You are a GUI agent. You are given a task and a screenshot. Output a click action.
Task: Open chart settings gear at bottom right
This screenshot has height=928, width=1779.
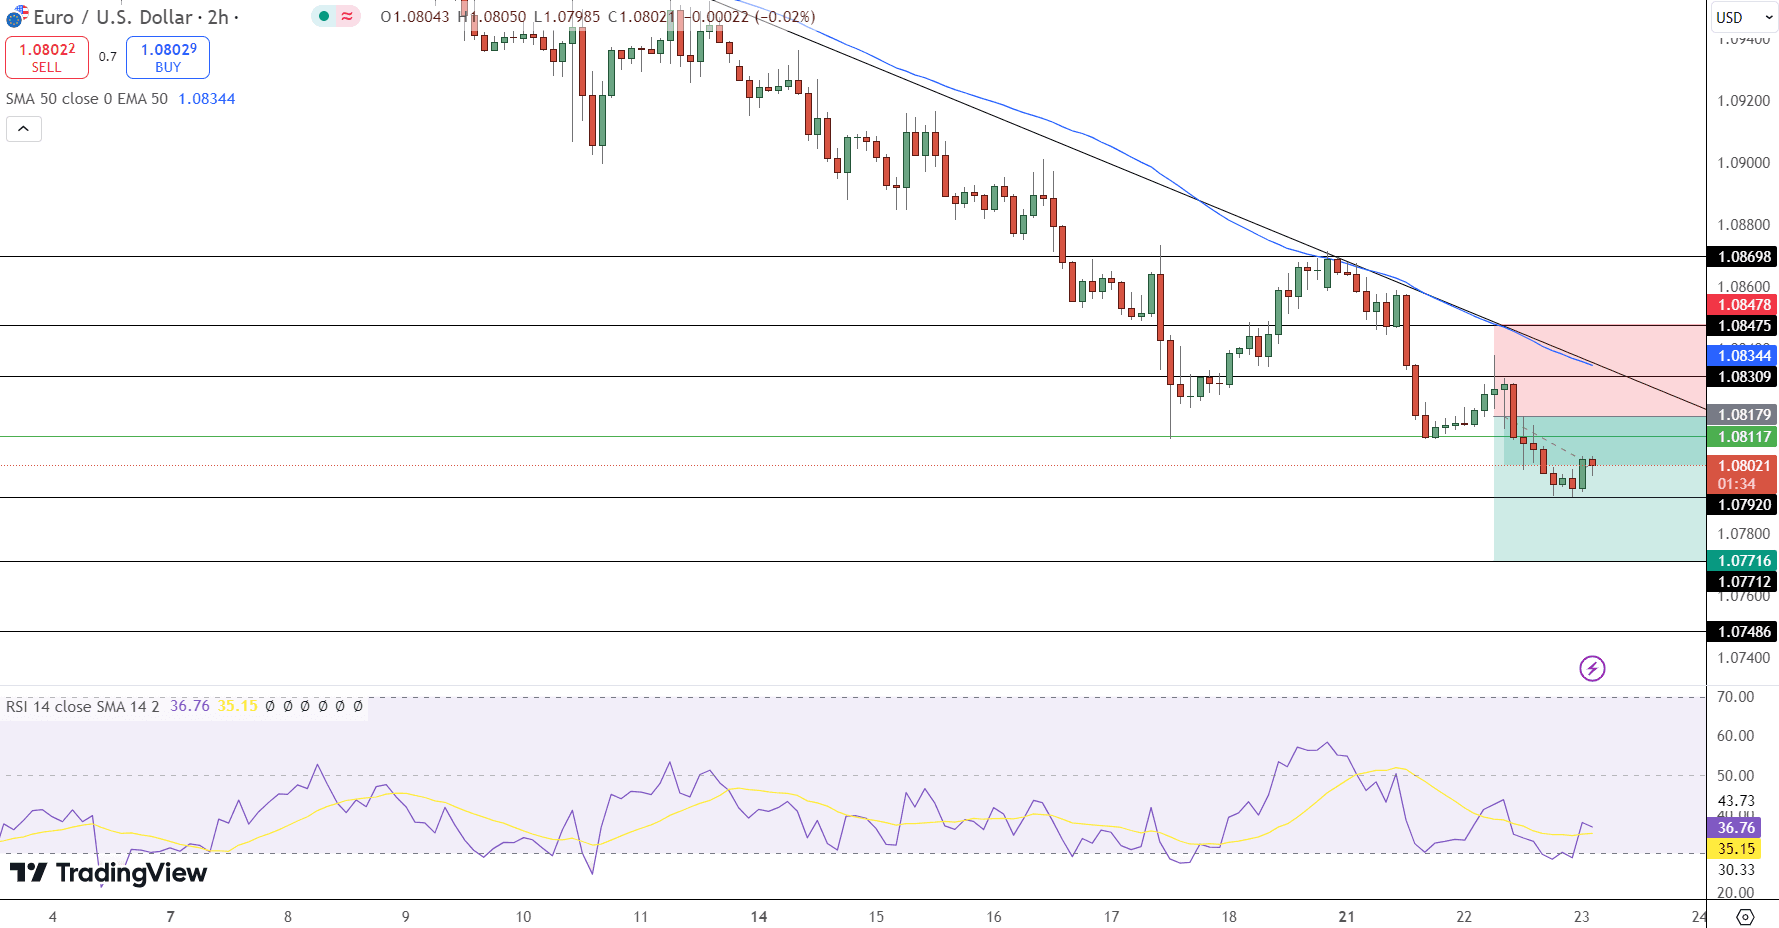1745,917
